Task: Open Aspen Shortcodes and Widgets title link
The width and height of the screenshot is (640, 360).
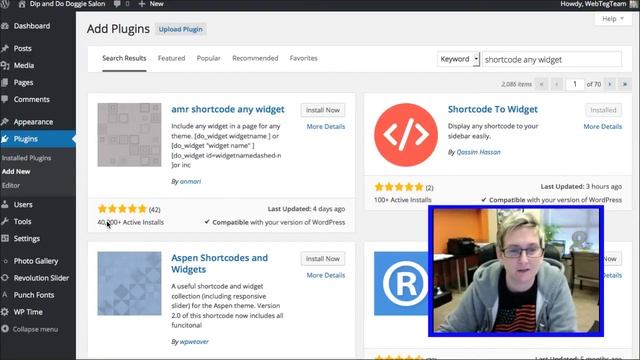Action: click(x=220, y=264)
